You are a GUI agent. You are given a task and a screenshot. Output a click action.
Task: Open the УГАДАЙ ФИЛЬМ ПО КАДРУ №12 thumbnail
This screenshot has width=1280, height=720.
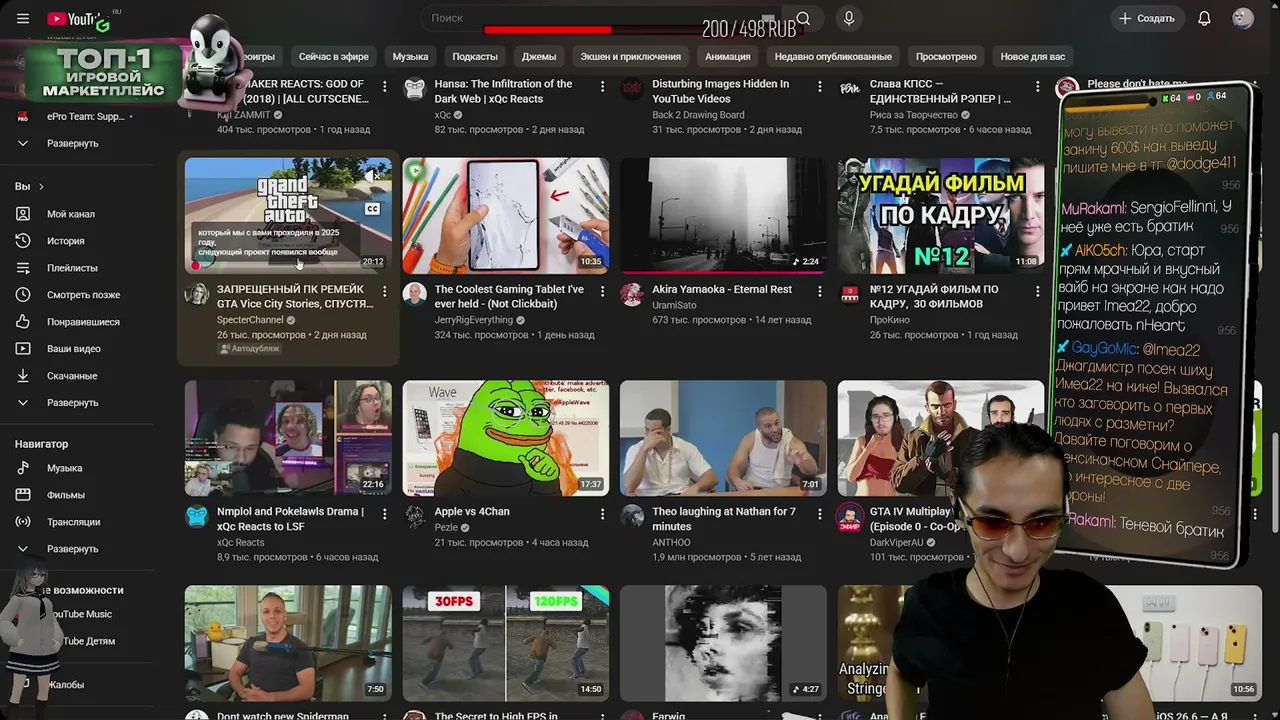click(x=941, y=216)
